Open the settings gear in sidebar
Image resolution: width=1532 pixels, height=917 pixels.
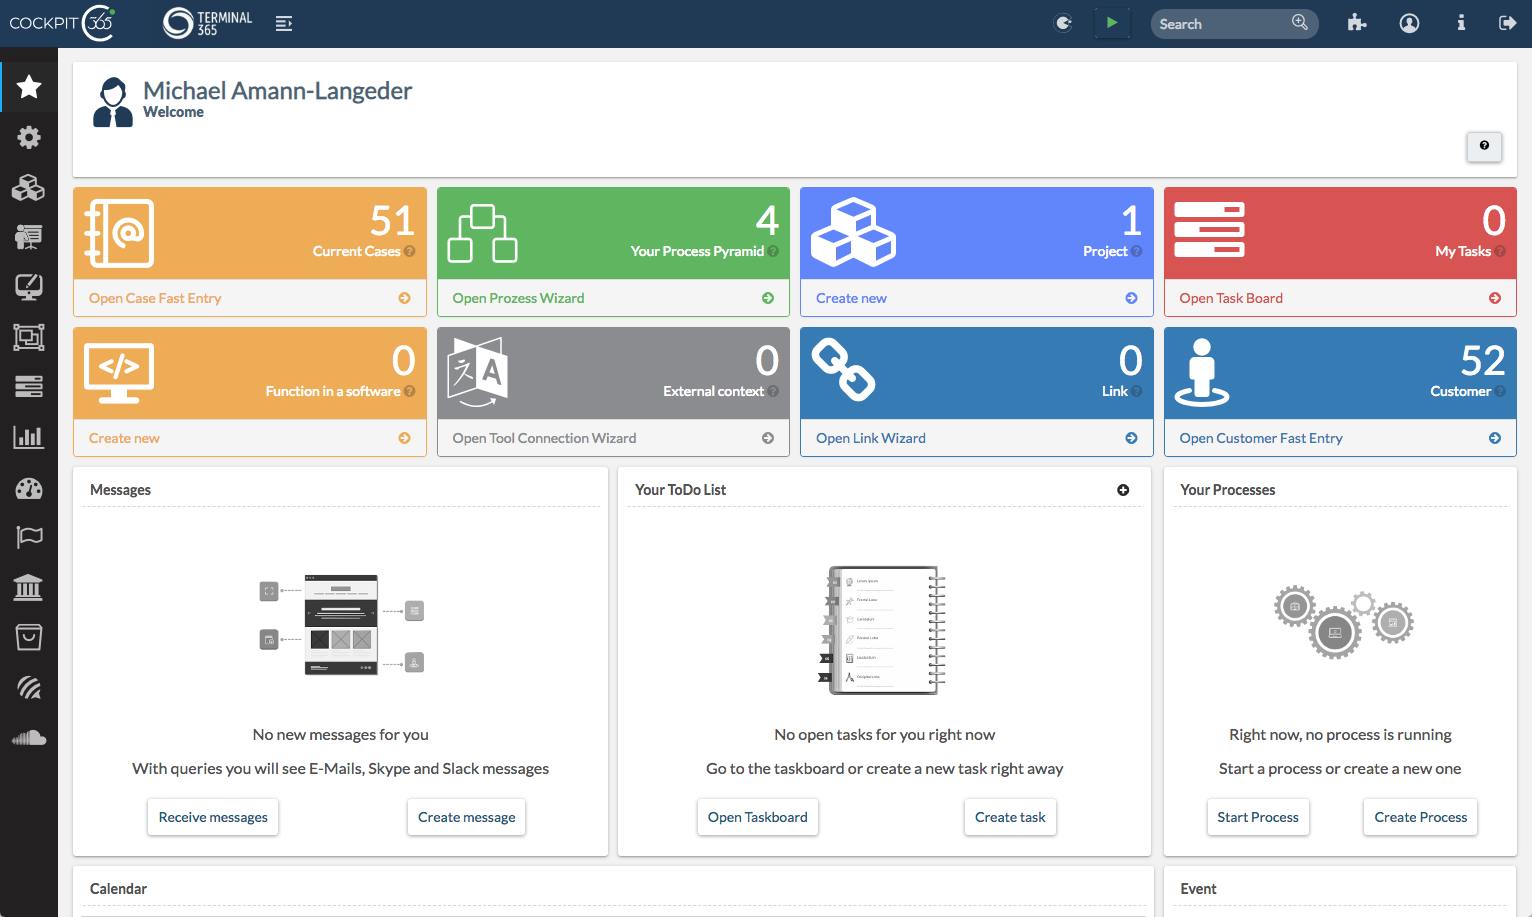pyautogui.click(x=29, y=137)
